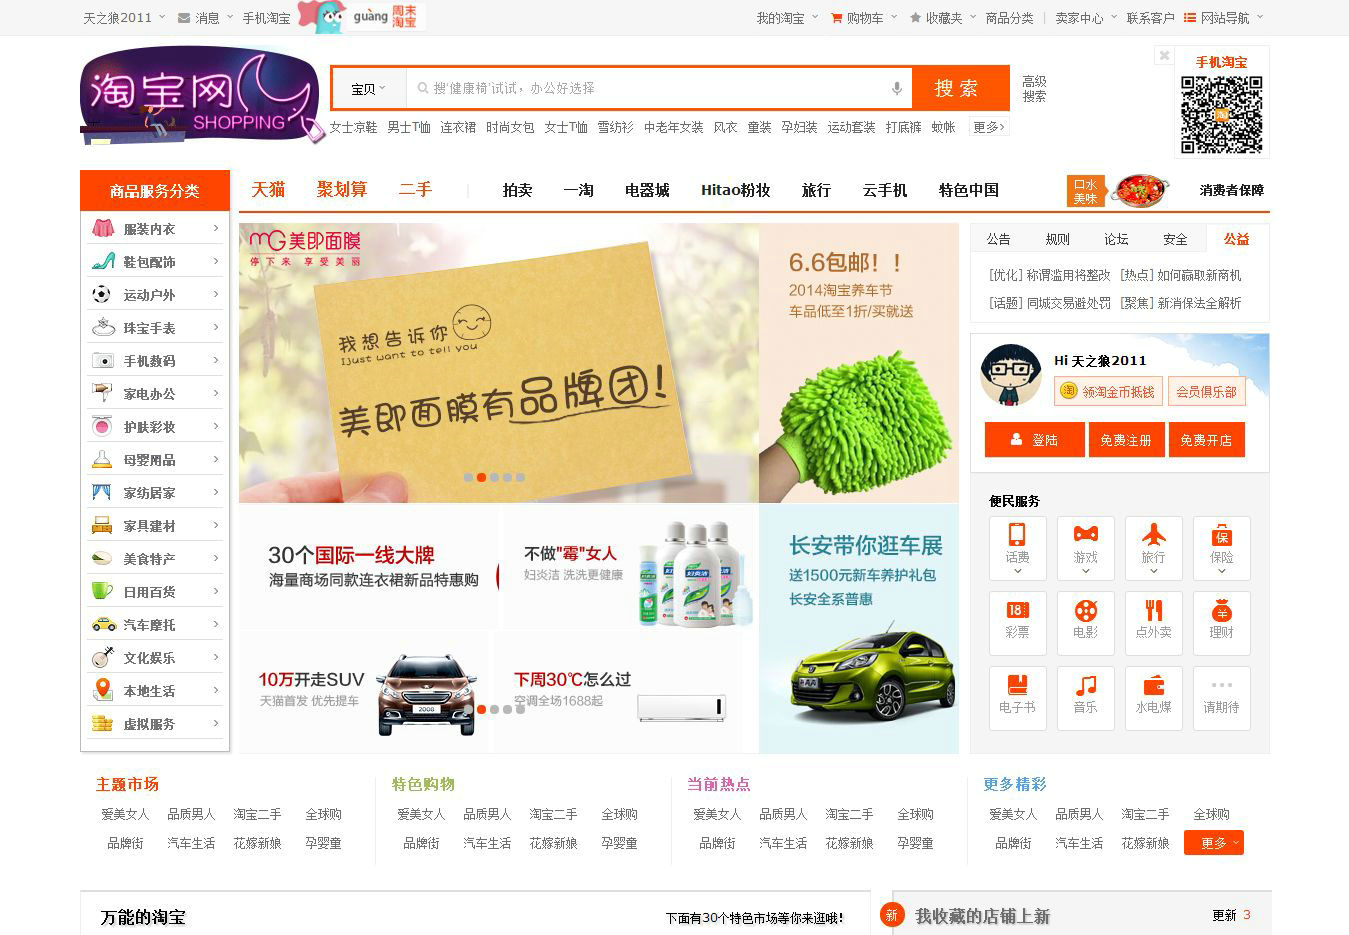Click the 领淘金币抵钱 button

pos(1108,392)
